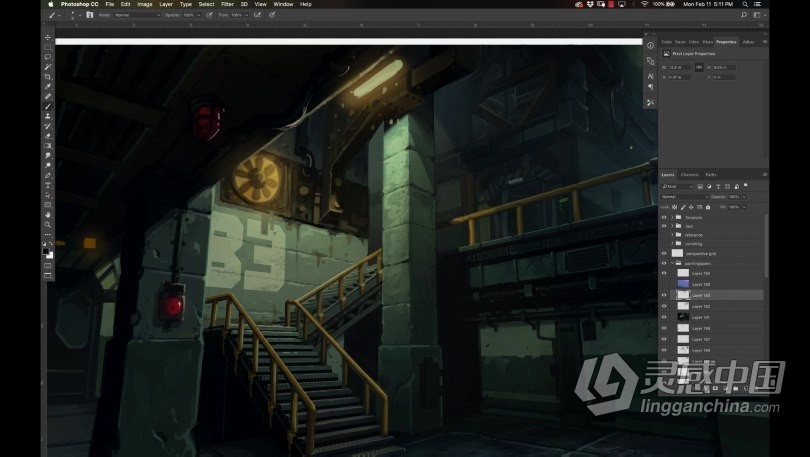Expand the Text layer group
Image resolution: width=810 pixels, height=457 pixels.
[x=672, y=226]
